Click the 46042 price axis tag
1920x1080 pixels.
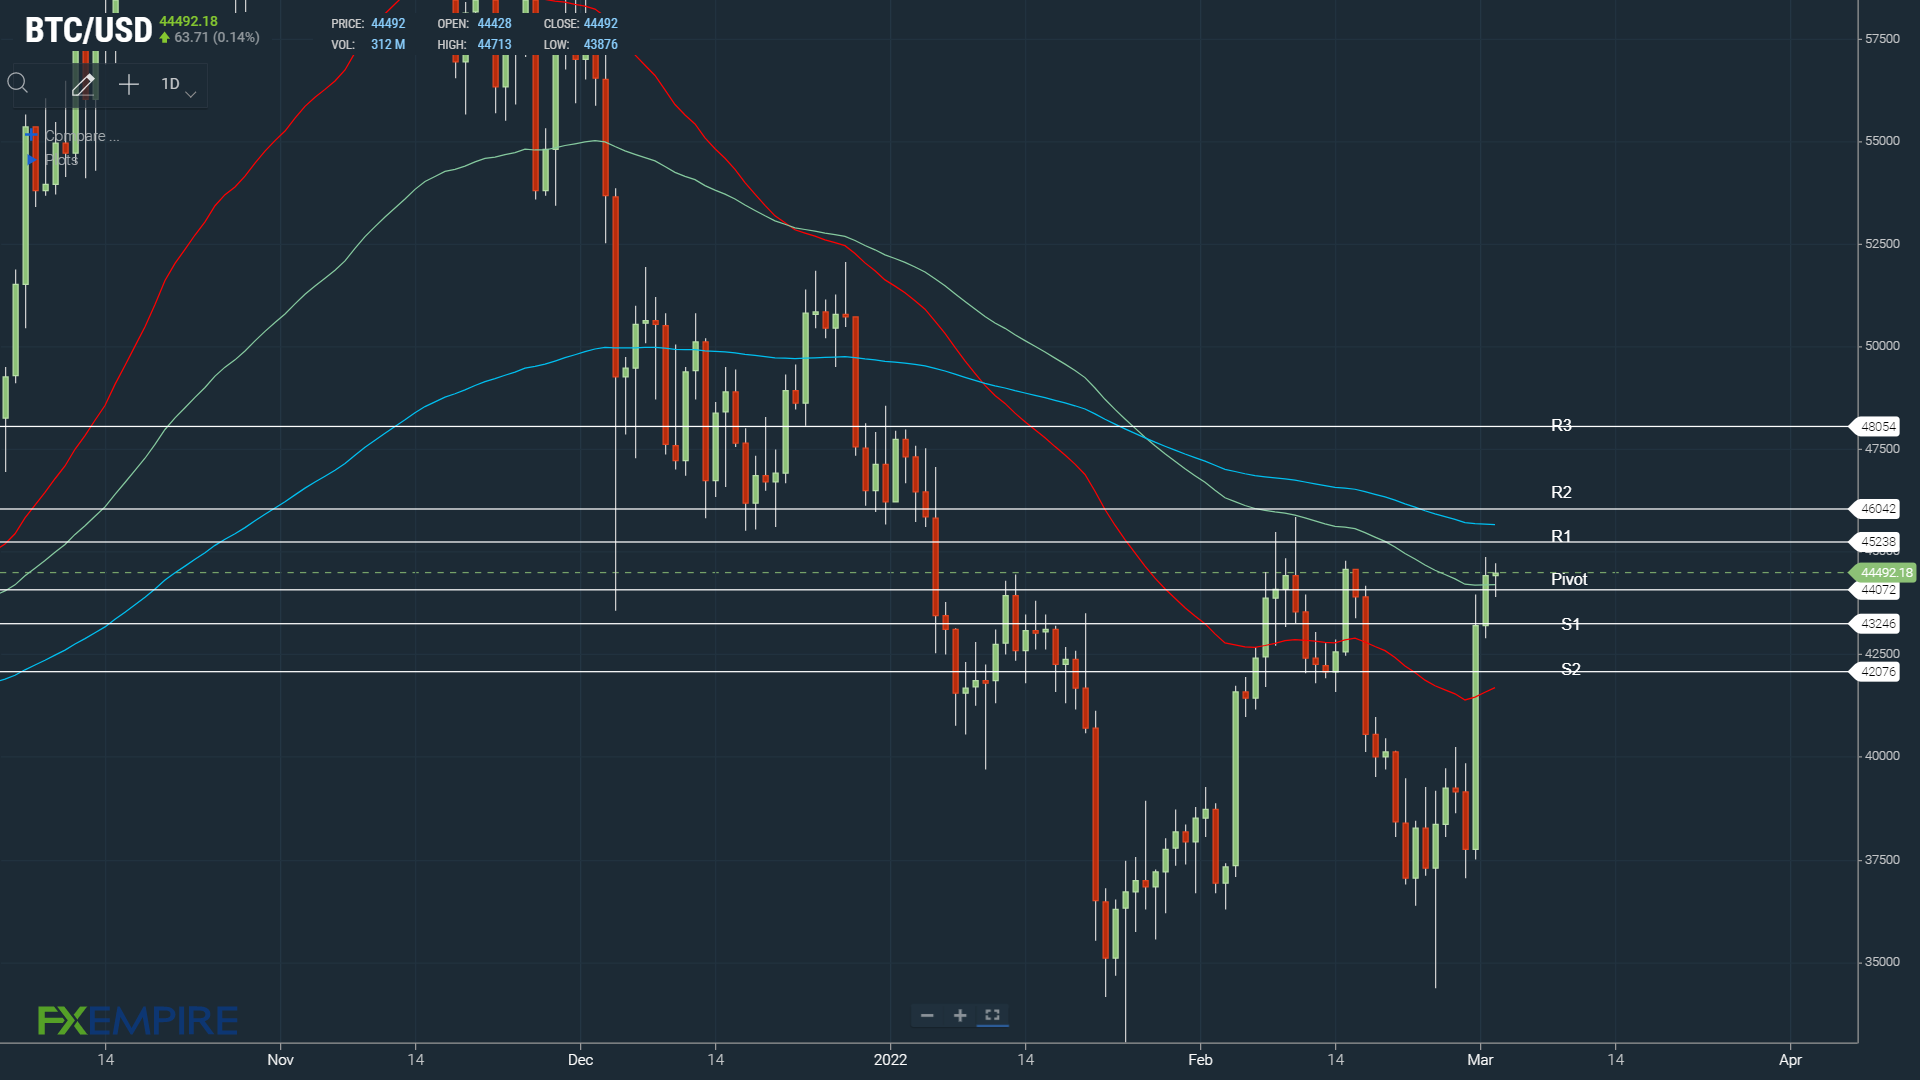[x=1876, y=509]
